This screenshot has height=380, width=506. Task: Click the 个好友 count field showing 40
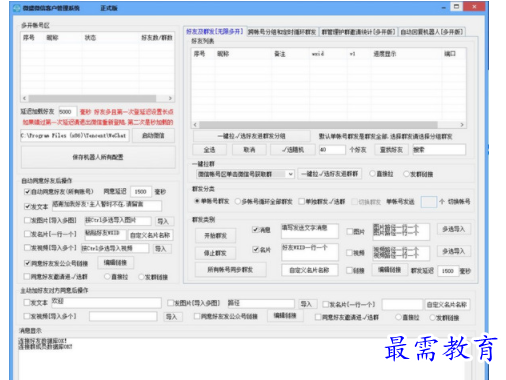click(x=332, y=150)
